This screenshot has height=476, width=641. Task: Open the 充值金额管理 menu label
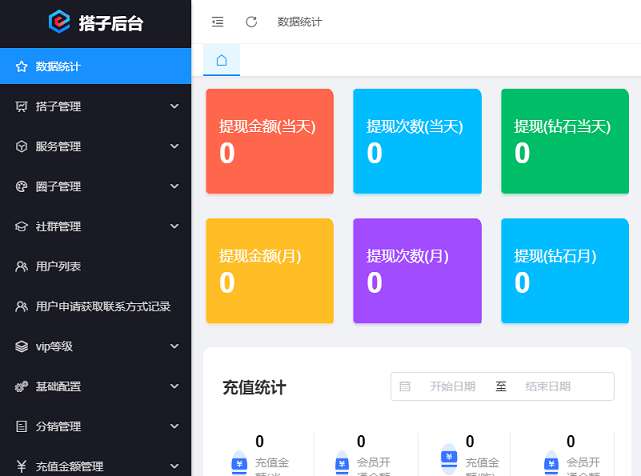(x=69, y=466)
